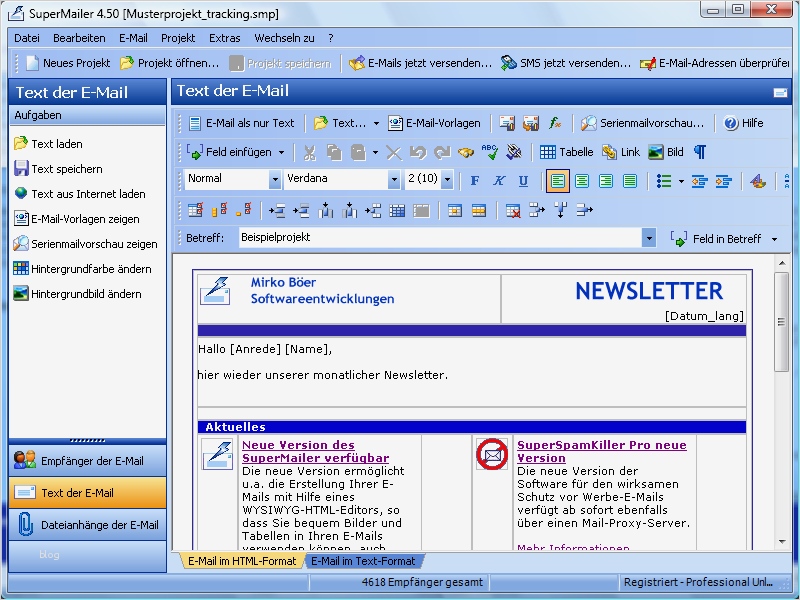Open the Verdana font dropdown
Viewport: 800px width, 600px height.
pos(394,180)
